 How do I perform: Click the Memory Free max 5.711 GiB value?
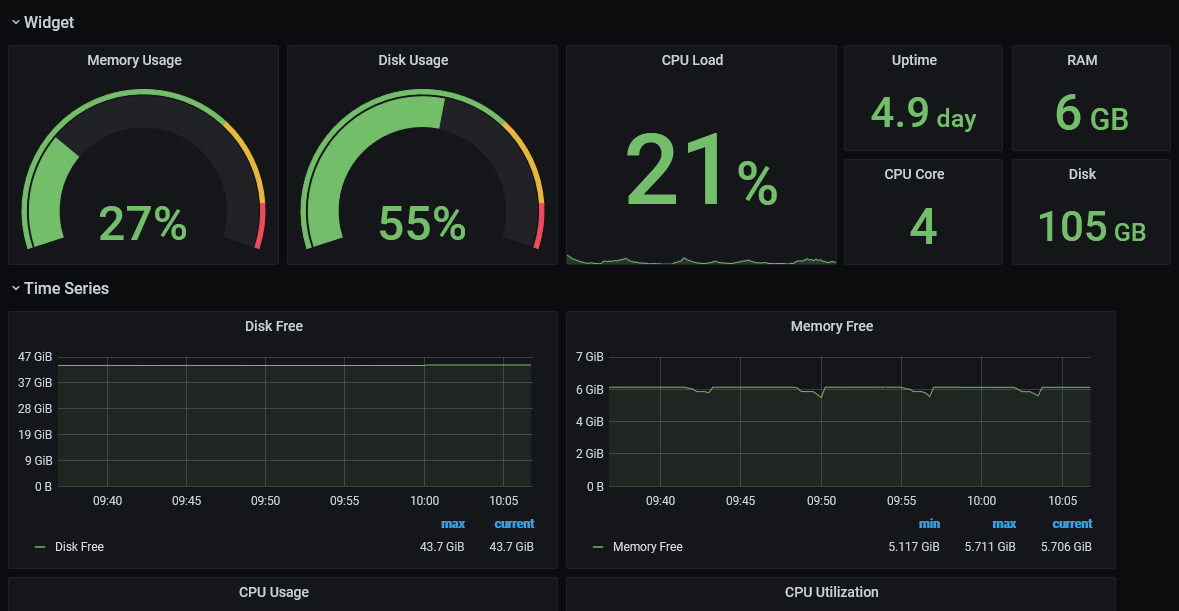pyautogui.click(x=990, y=547)
